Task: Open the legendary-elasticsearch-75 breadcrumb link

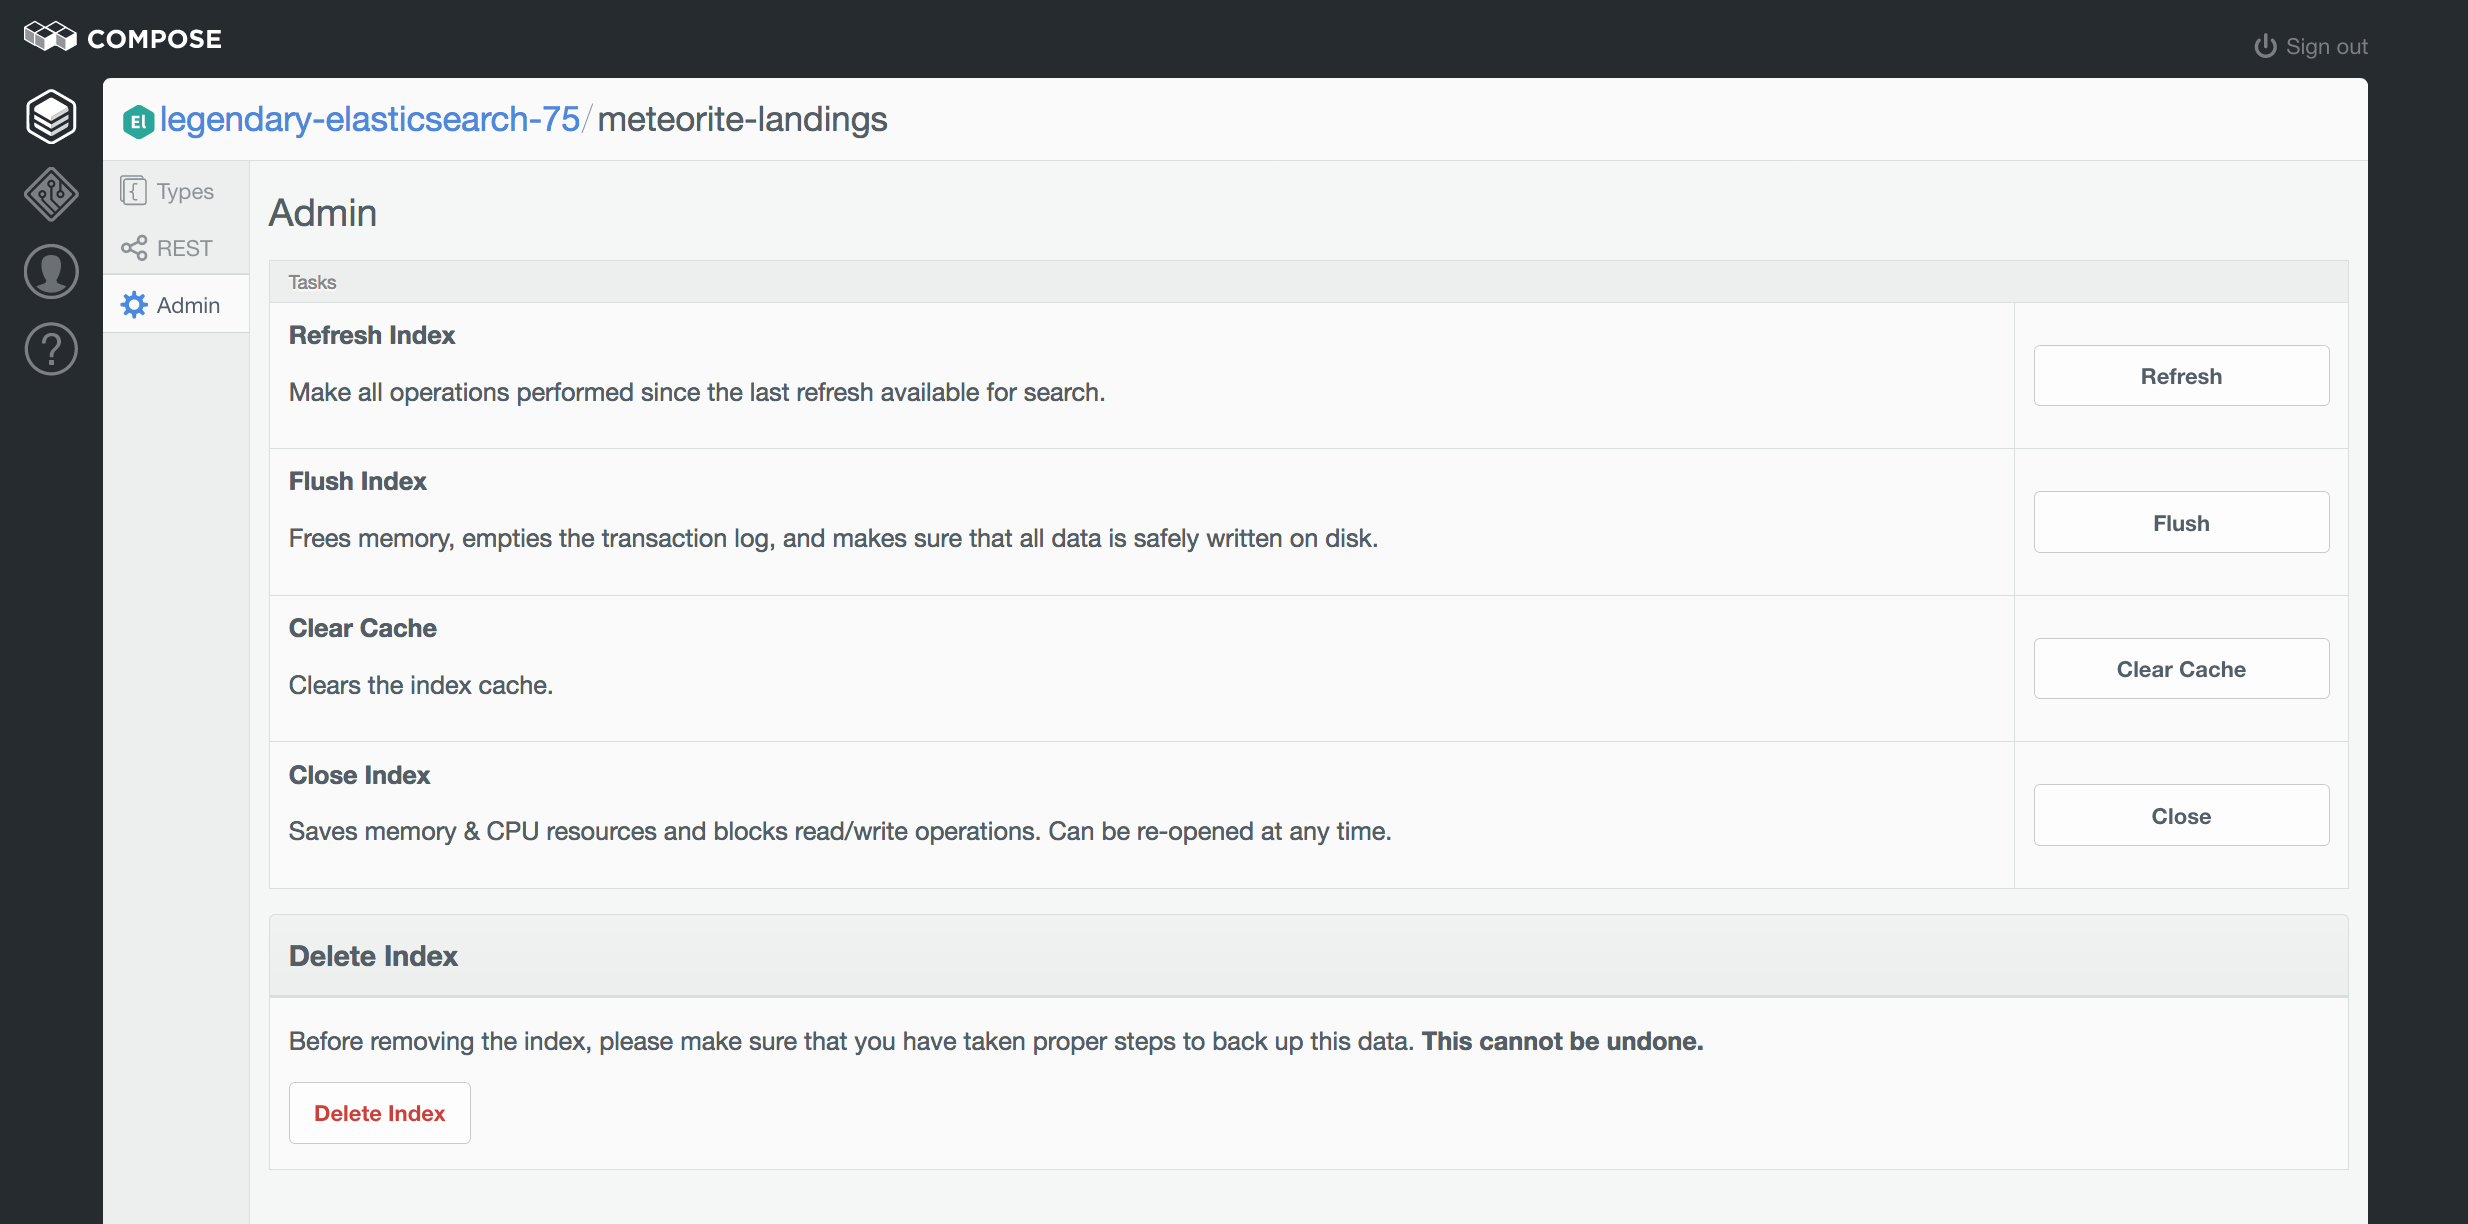Action: pyautogui.click(x=370, y=120)
